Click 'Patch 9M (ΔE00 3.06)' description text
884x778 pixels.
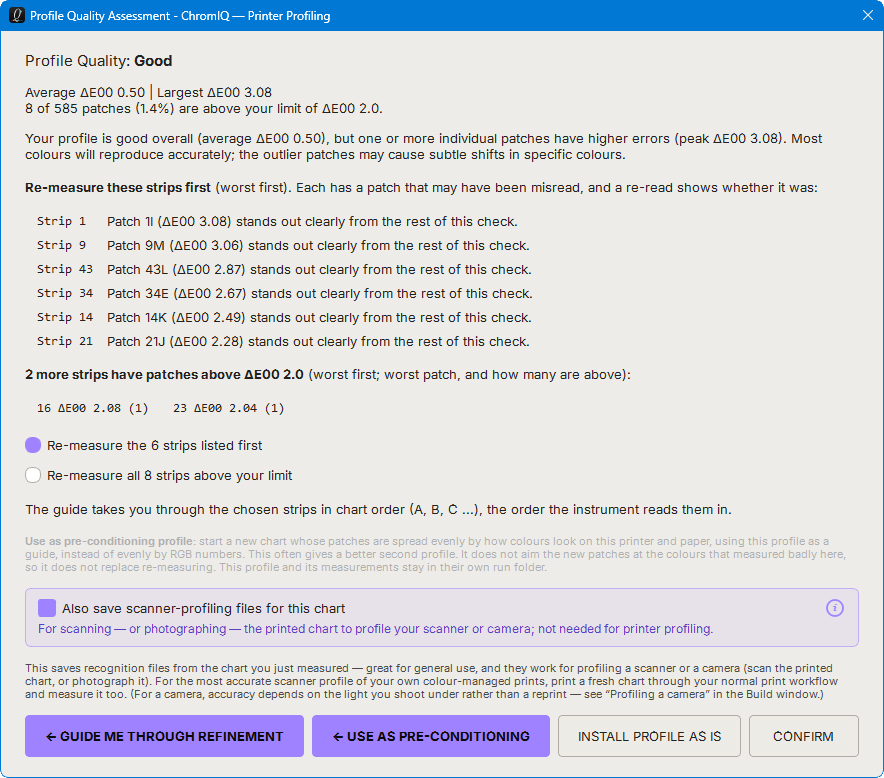tap(319, 245)
